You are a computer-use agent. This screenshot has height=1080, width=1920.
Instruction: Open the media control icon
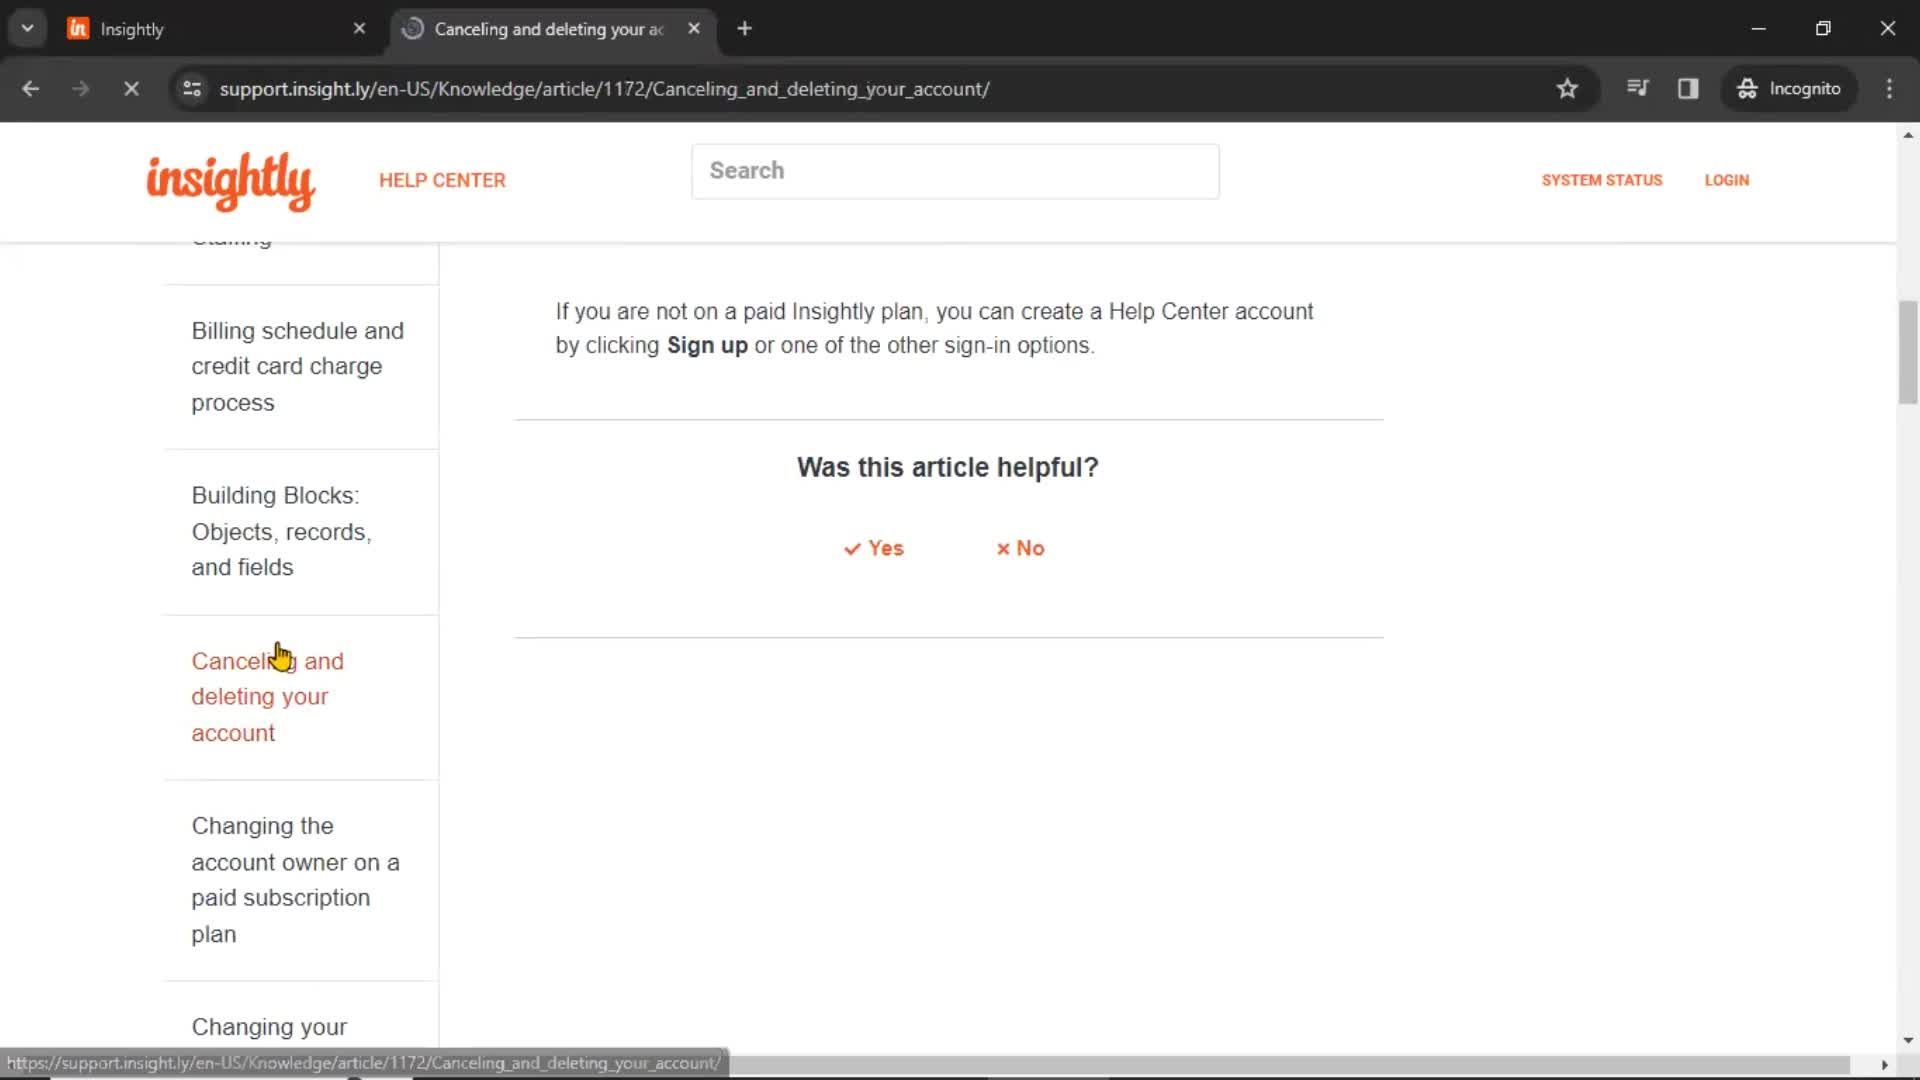pyautogui.click(x=1637, y=89)
